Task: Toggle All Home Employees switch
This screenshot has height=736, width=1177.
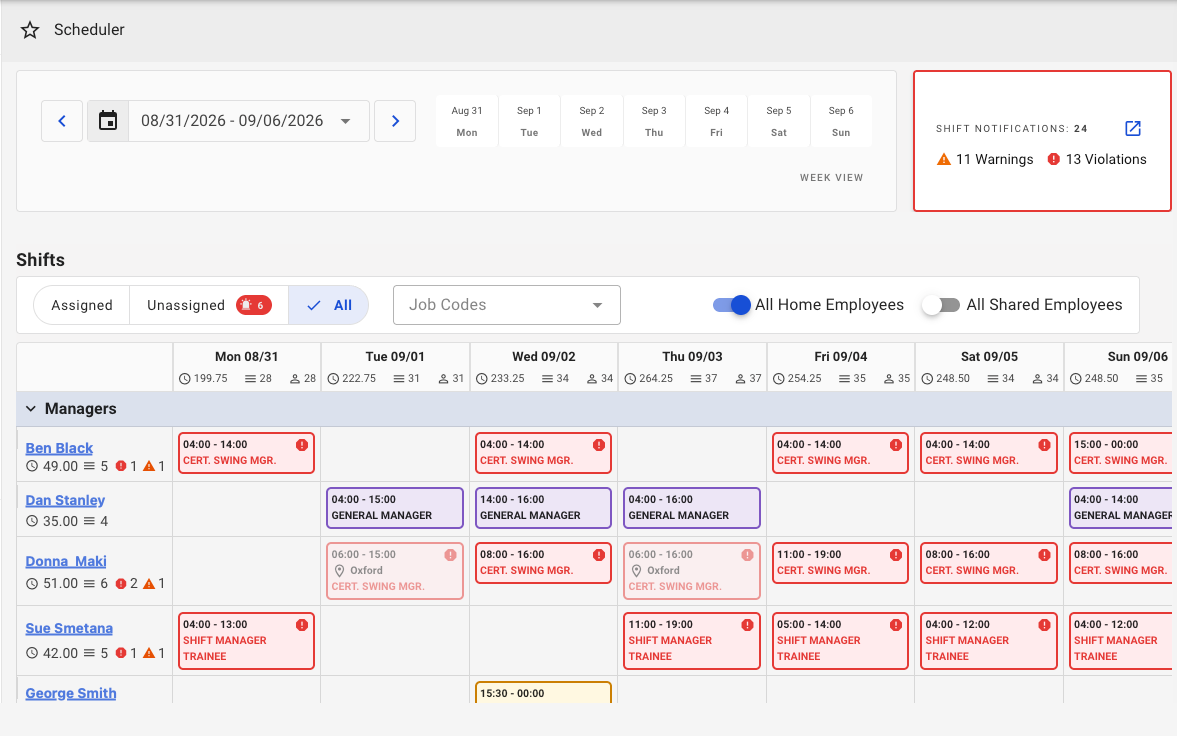Action: tap(732, 305)
